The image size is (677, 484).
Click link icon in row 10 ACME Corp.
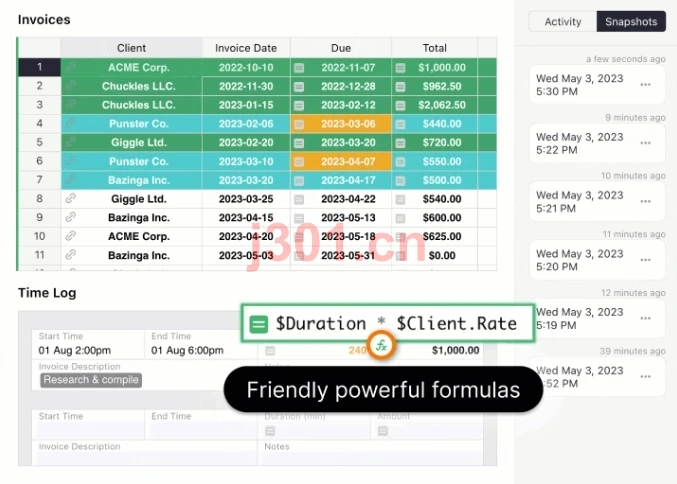tap(70, 236)
